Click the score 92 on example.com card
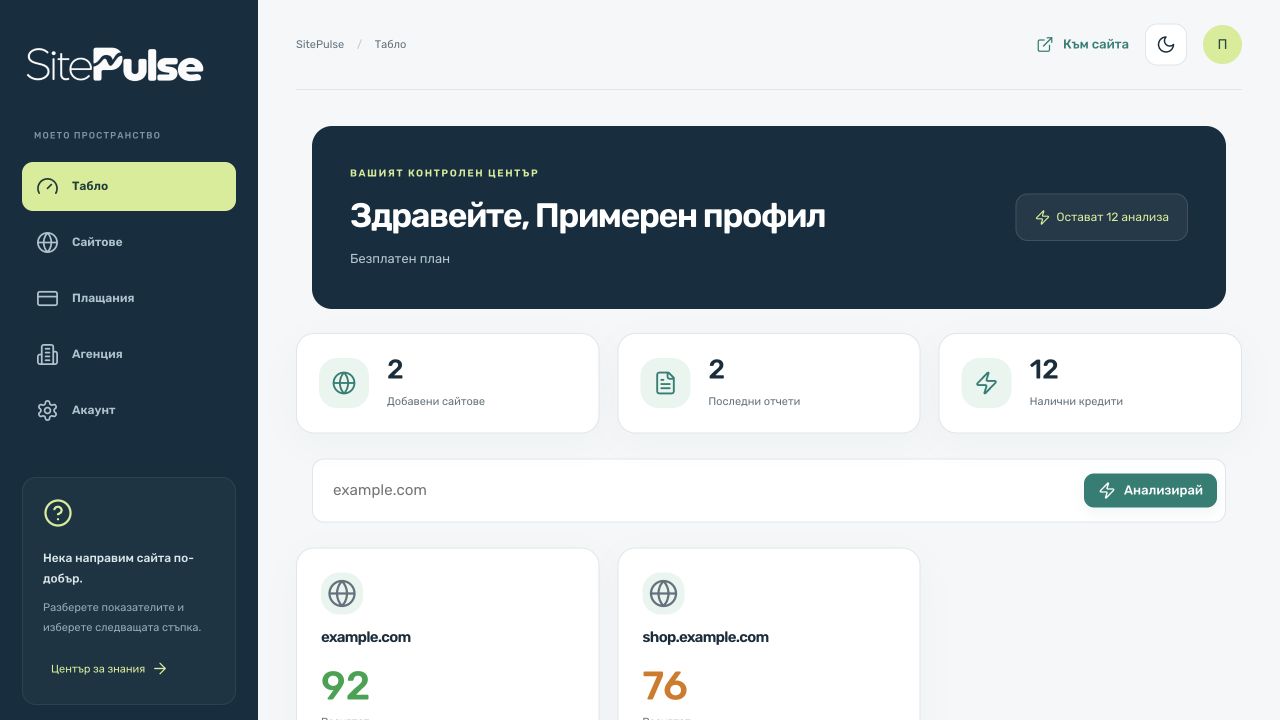 [x=345, y=686]
